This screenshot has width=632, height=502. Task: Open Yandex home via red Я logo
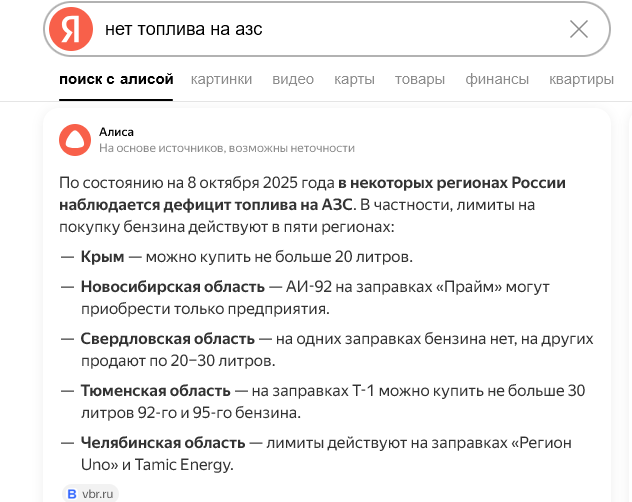pyautogui.click(x=71, y=29)
